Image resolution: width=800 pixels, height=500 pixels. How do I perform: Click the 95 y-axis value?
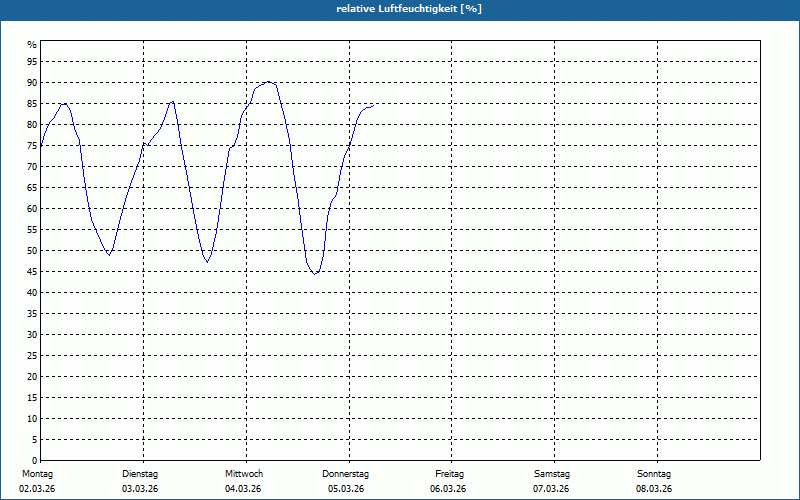tap(32, 62)
